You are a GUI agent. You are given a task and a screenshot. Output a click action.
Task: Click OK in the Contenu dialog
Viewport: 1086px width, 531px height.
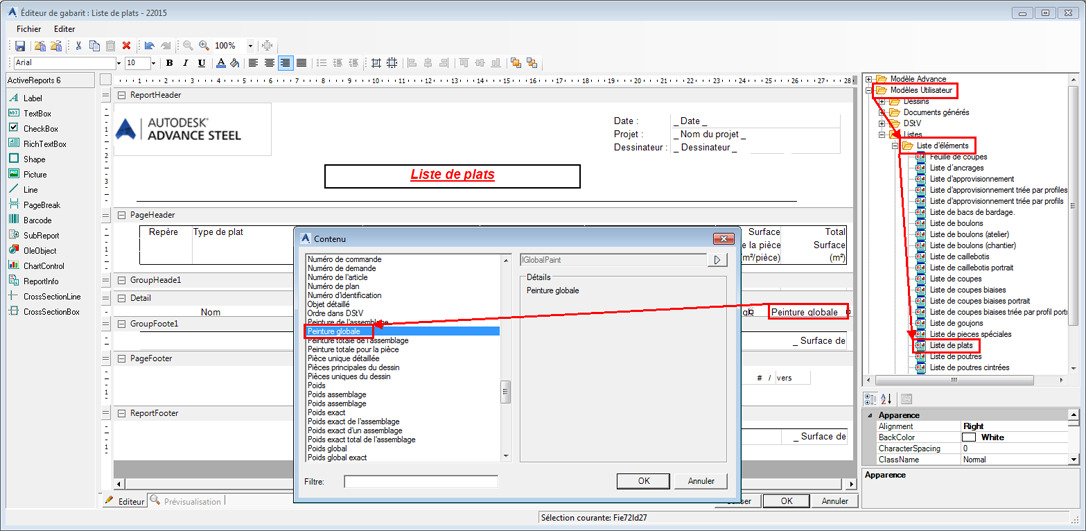click(x=643, y=480)
